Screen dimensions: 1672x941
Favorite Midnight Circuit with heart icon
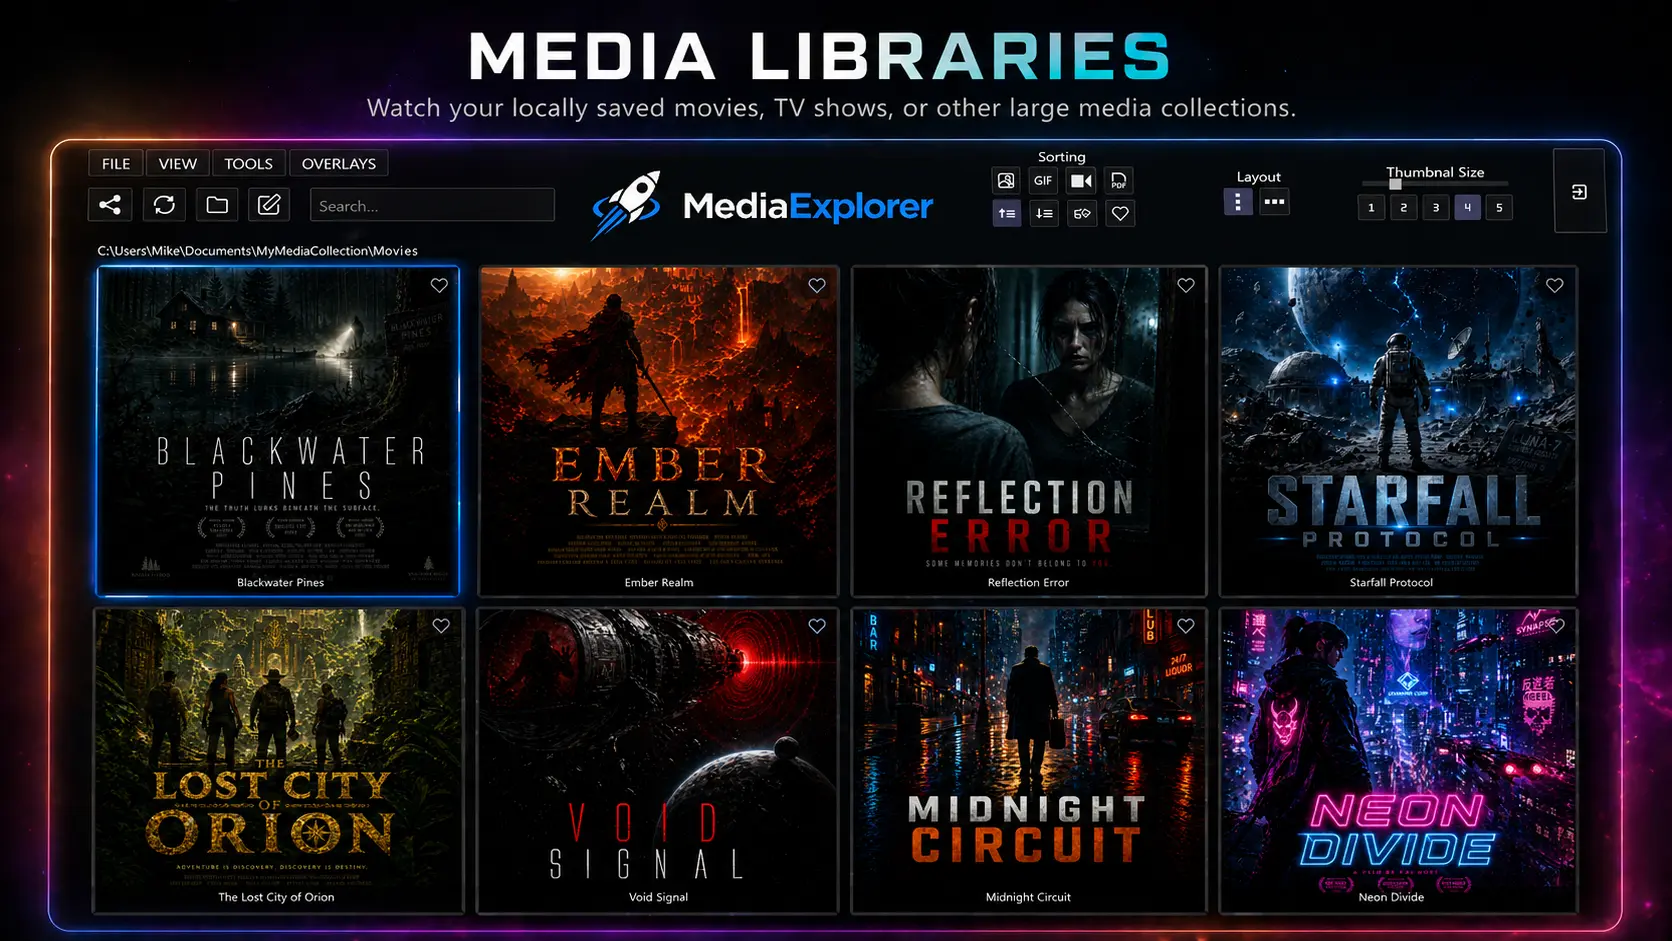[1186, 626]
